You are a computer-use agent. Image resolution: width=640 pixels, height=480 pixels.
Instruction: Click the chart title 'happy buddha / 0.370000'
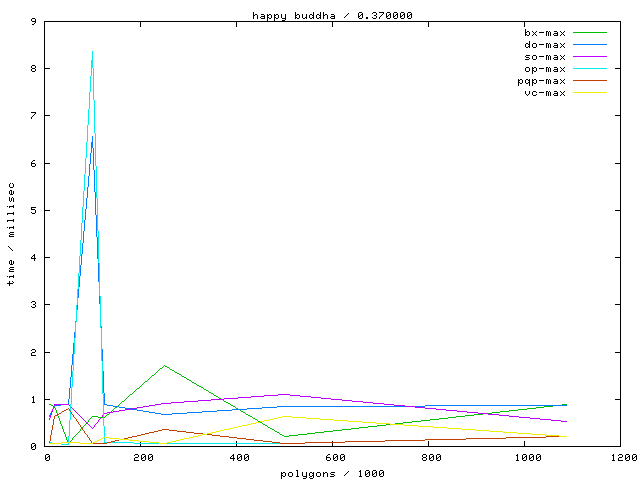(x=331, y=15)
